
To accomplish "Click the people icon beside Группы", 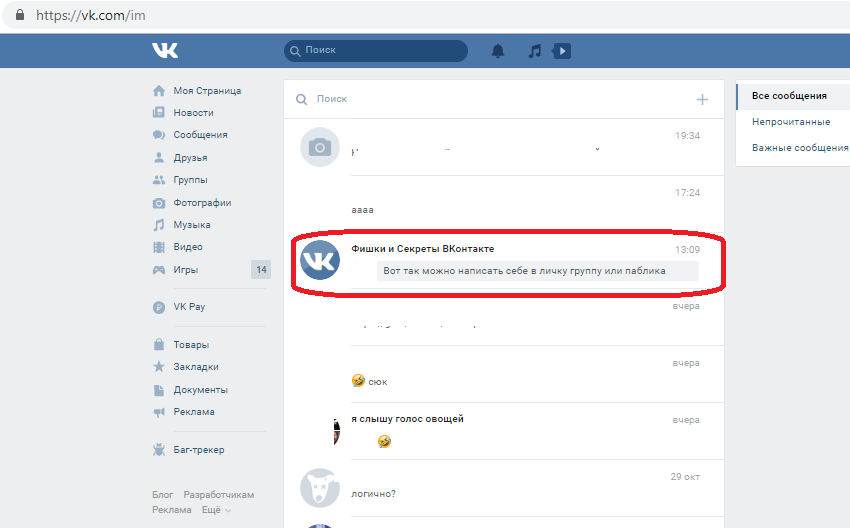I will pos(159,179).
